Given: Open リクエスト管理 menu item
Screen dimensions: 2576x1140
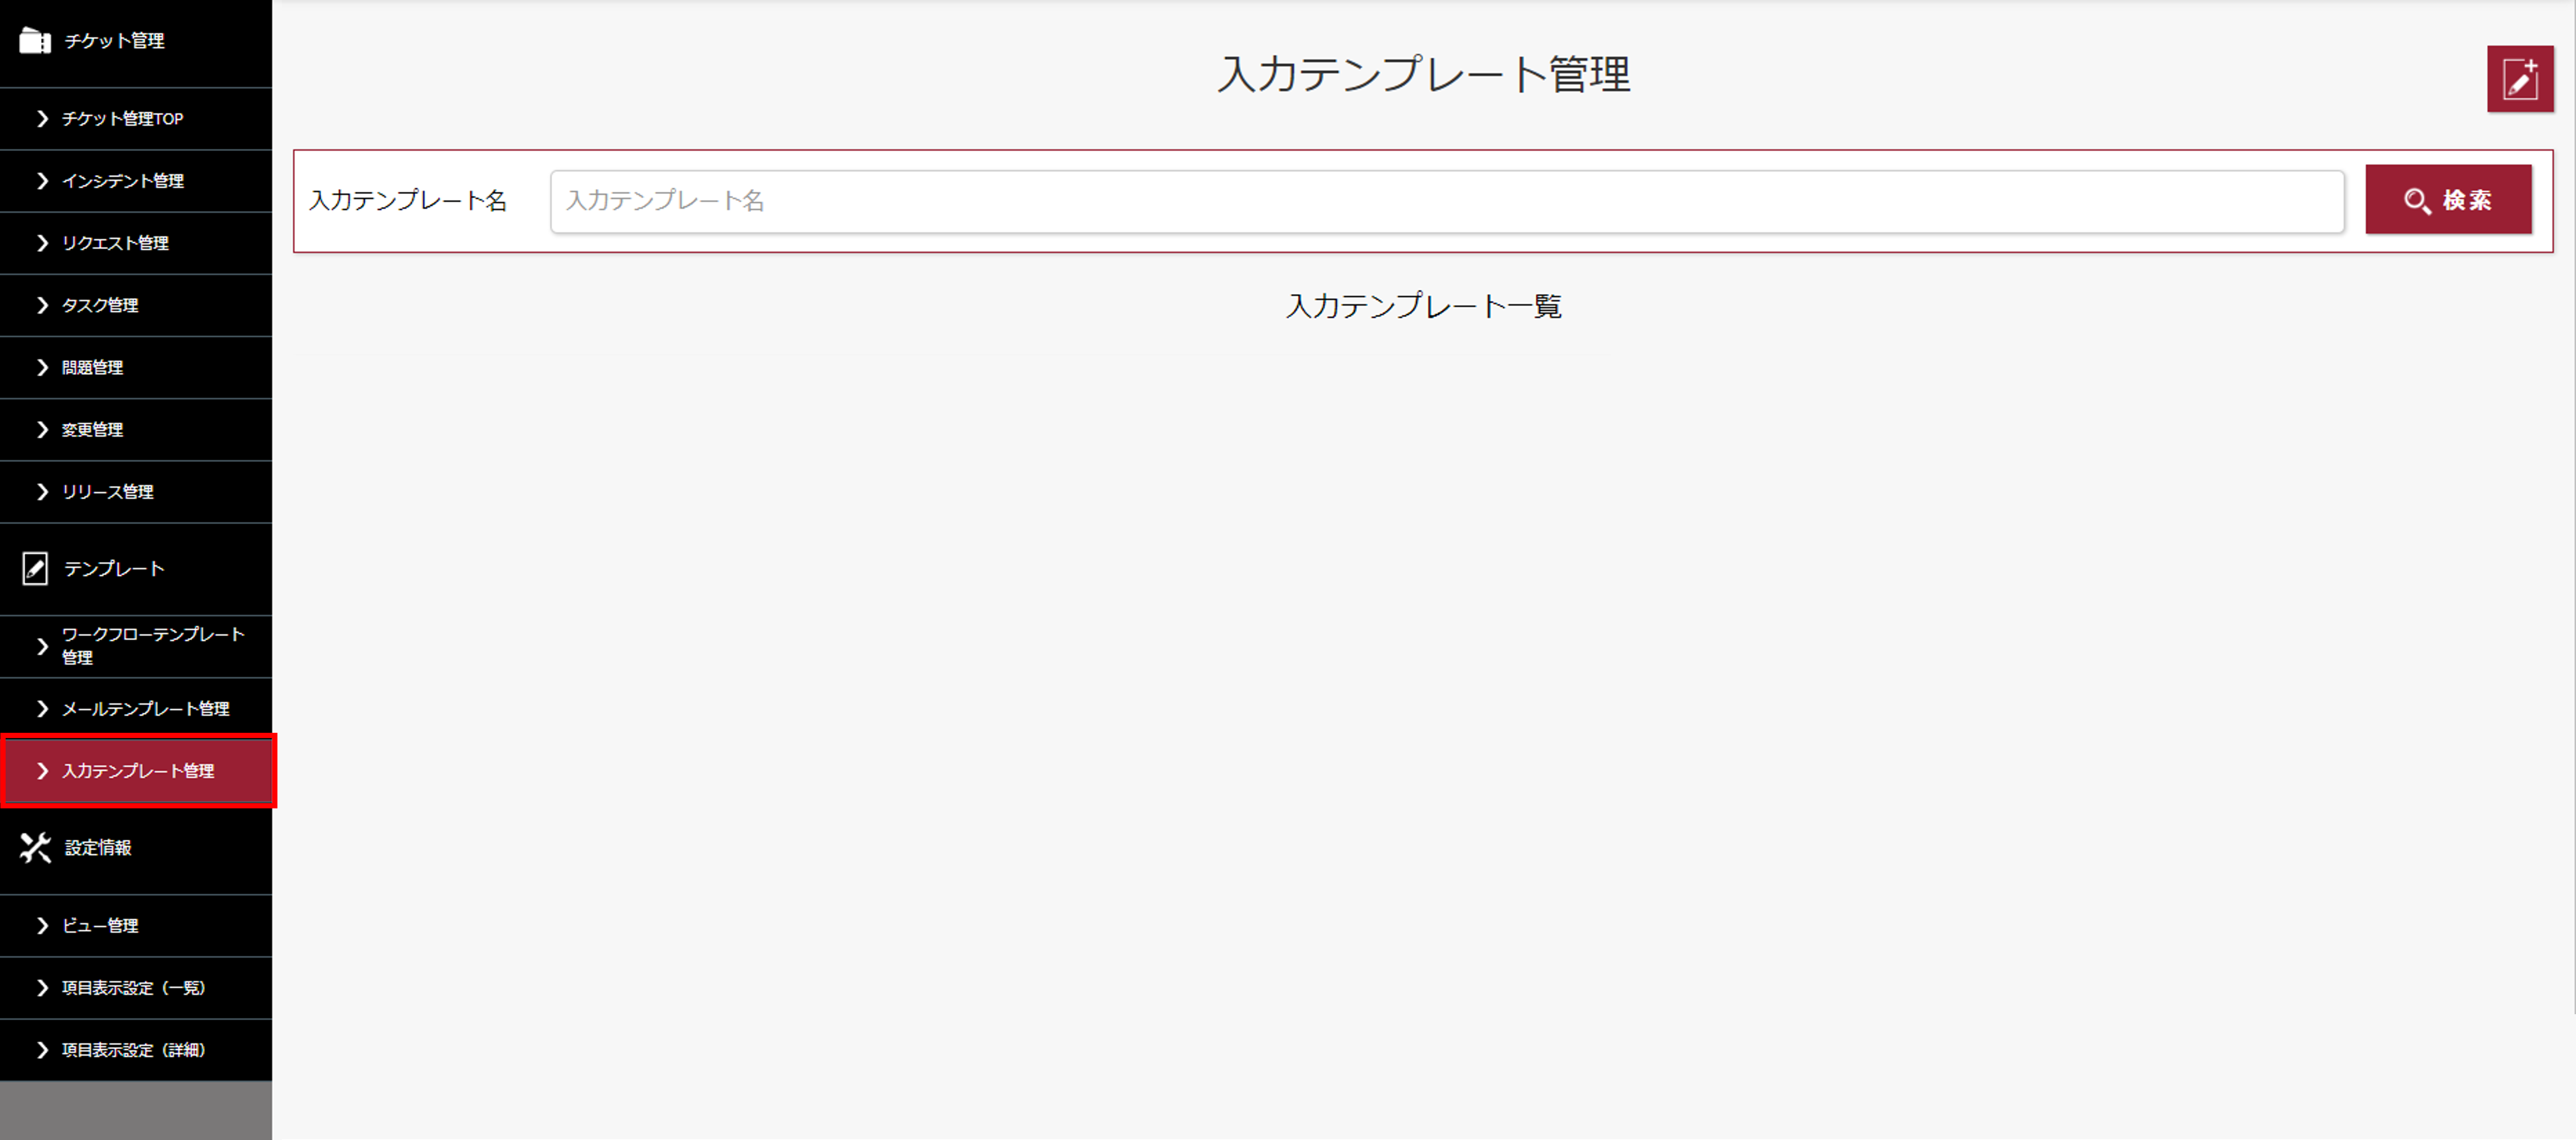Looking at the screenshot, I should click(x=136, y=243).
